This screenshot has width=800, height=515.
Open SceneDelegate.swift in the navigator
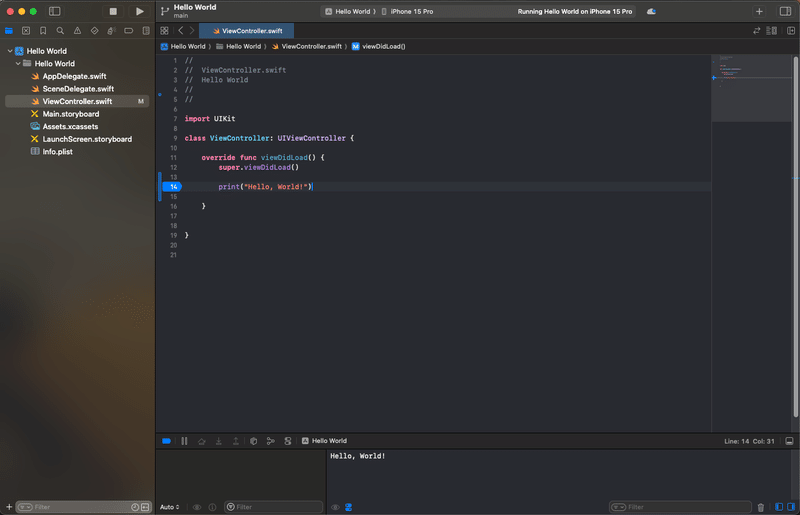pos(78,89)
